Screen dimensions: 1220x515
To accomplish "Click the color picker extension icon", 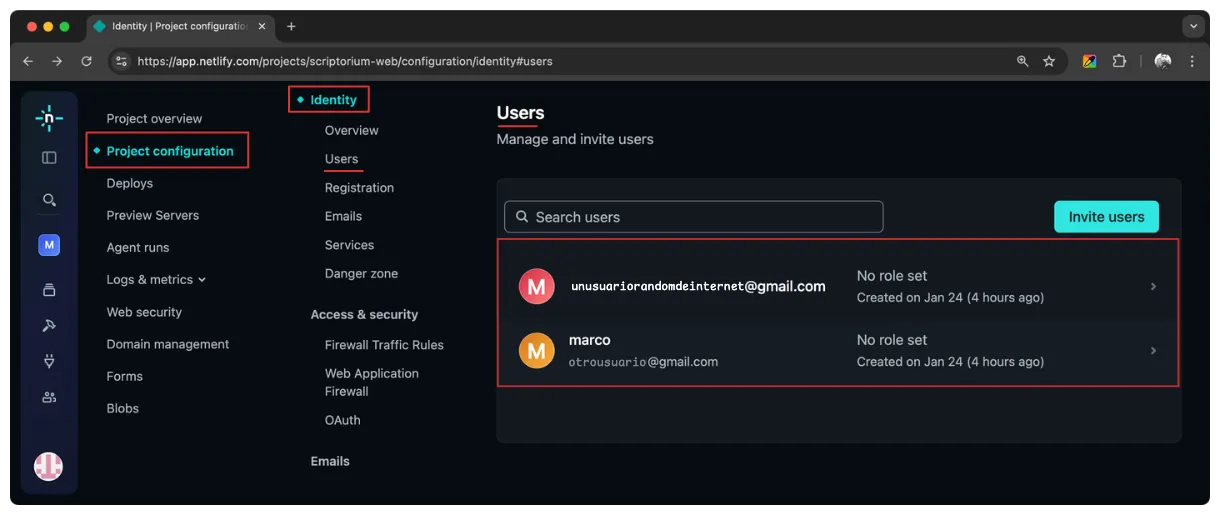I will pyautogui.click(x=1089, y=61).
